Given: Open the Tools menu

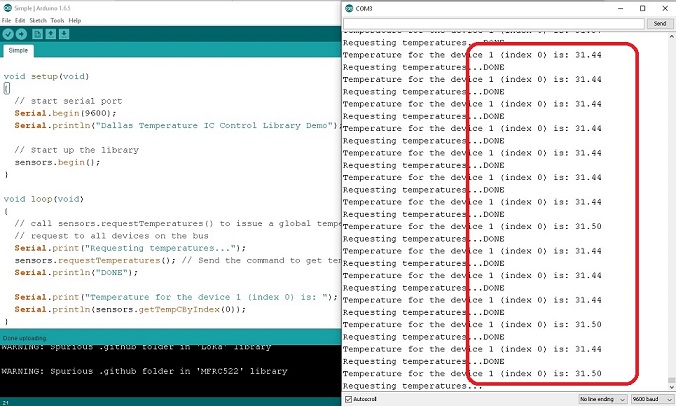Looking at the screenshot, I should click(57, 20).
